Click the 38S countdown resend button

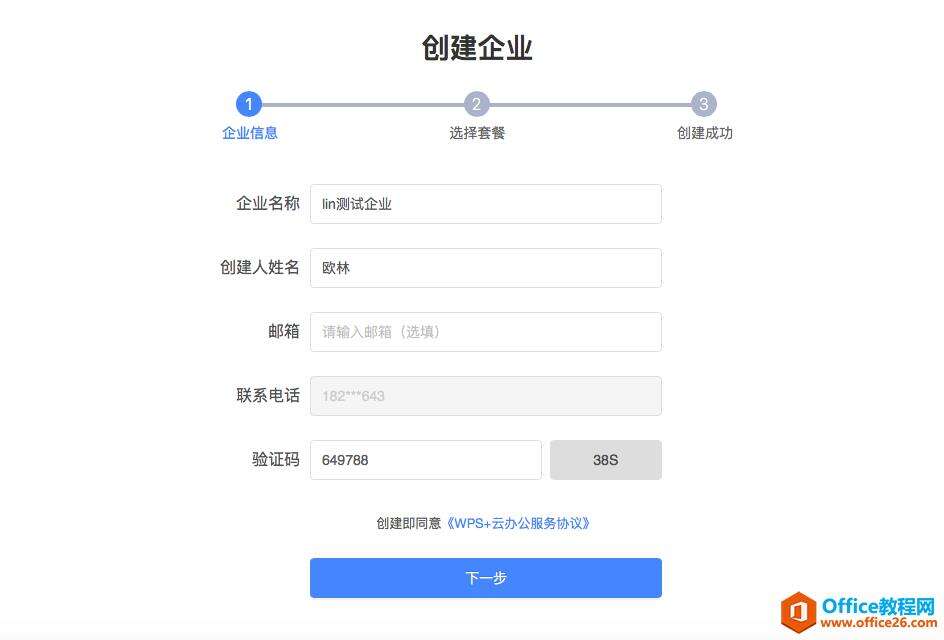tap(606, 460)
